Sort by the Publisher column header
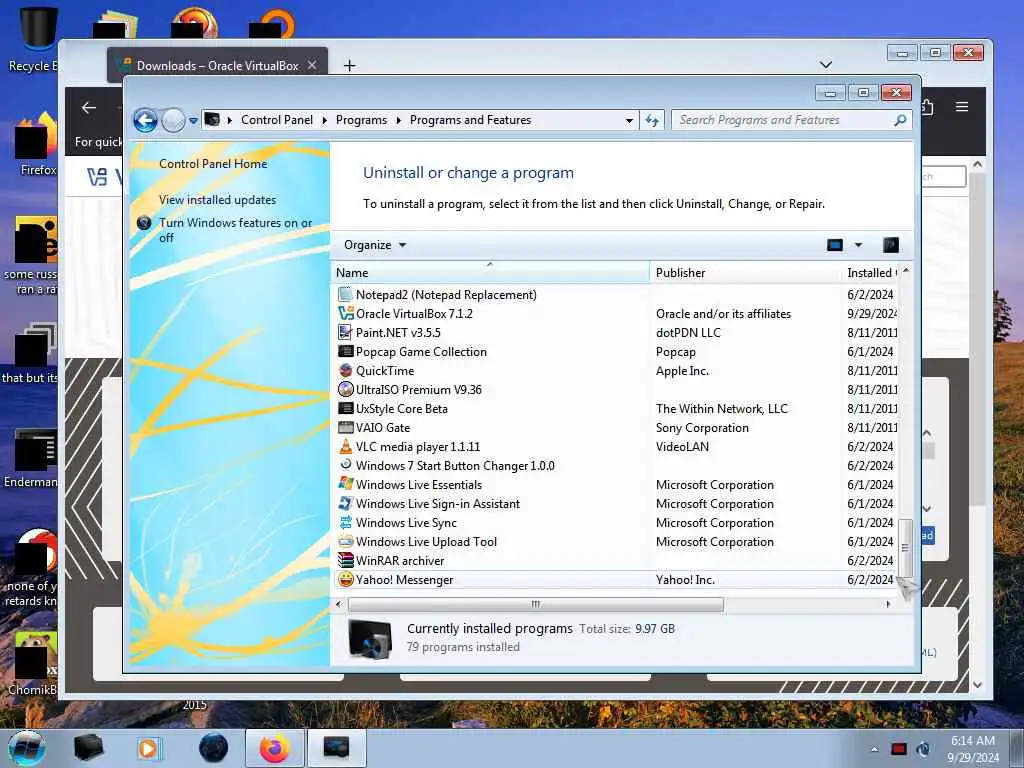 tap(746, 272)
